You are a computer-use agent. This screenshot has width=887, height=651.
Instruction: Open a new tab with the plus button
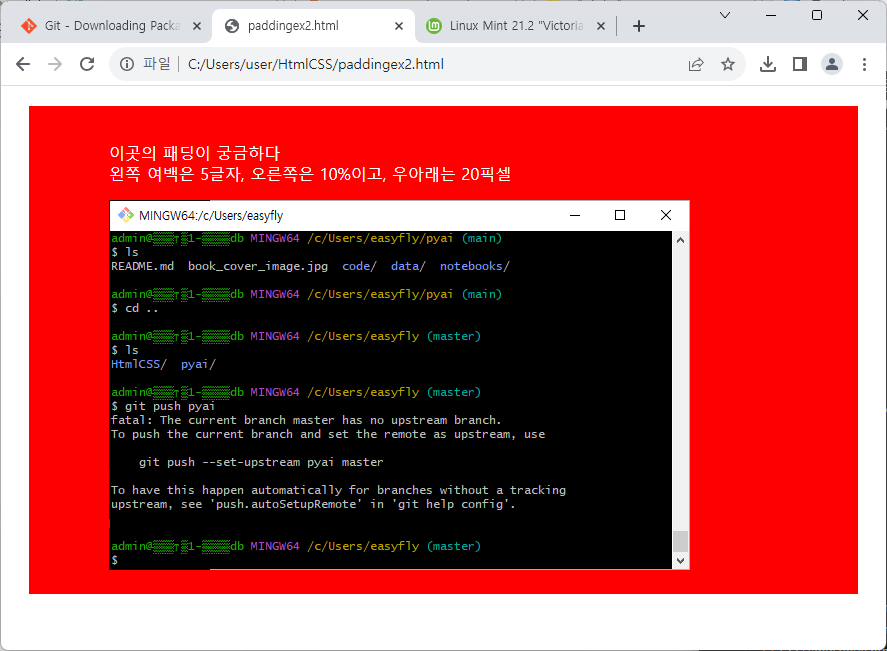(x=639, y=26)
